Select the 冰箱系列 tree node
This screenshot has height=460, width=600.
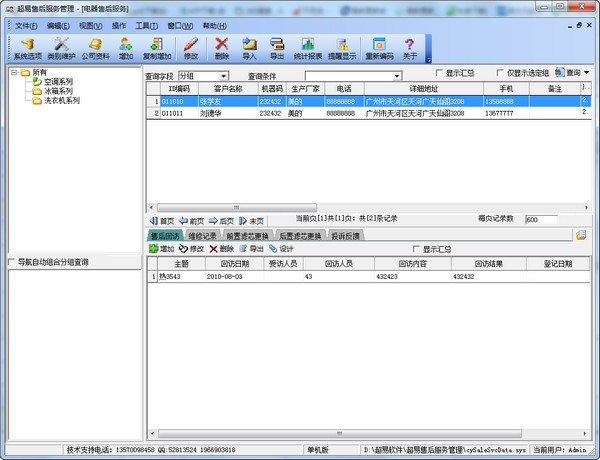point(58,91)
